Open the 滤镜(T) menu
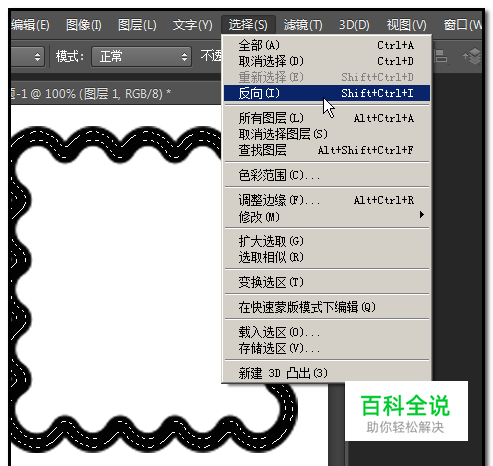The image size is (493, 466). tap(303, 25)
